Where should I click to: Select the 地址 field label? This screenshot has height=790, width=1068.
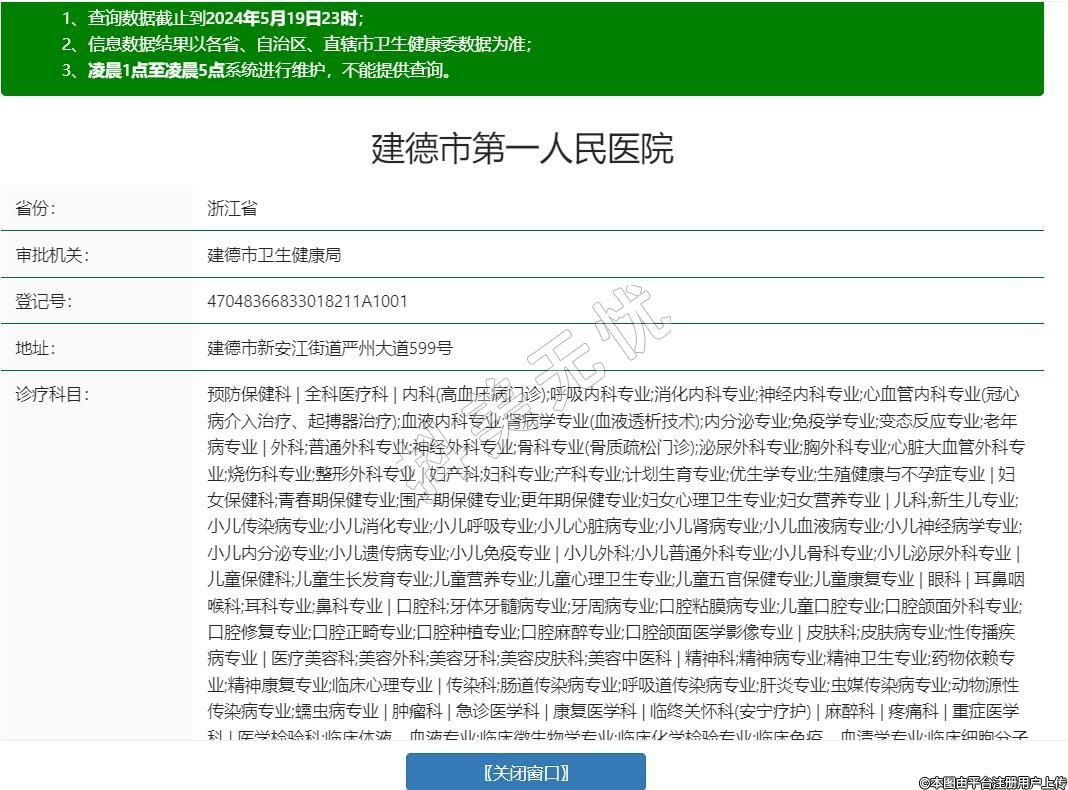[35, 348]
